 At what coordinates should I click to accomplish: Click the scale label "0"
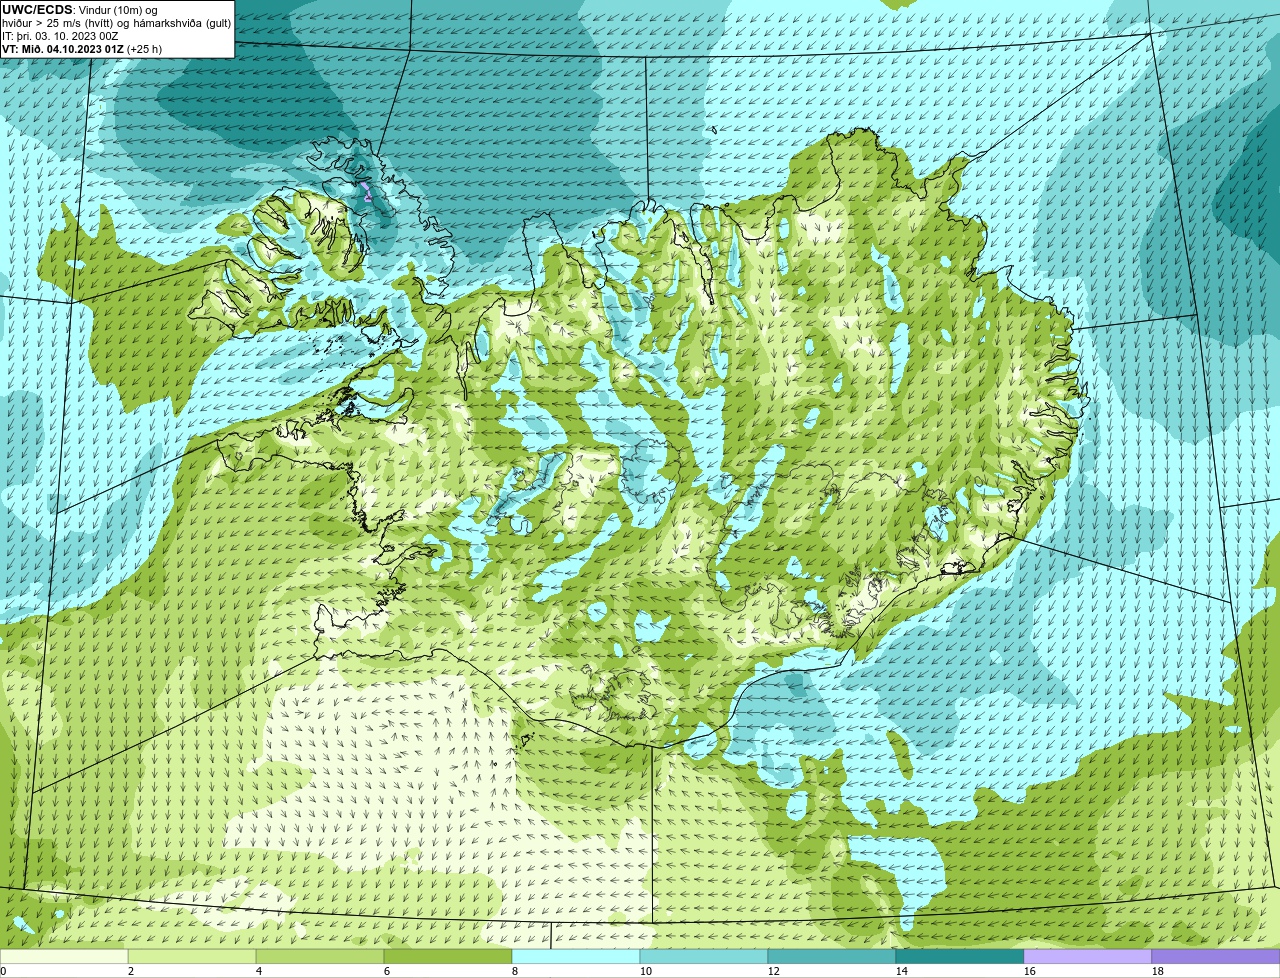pos(4,971)
